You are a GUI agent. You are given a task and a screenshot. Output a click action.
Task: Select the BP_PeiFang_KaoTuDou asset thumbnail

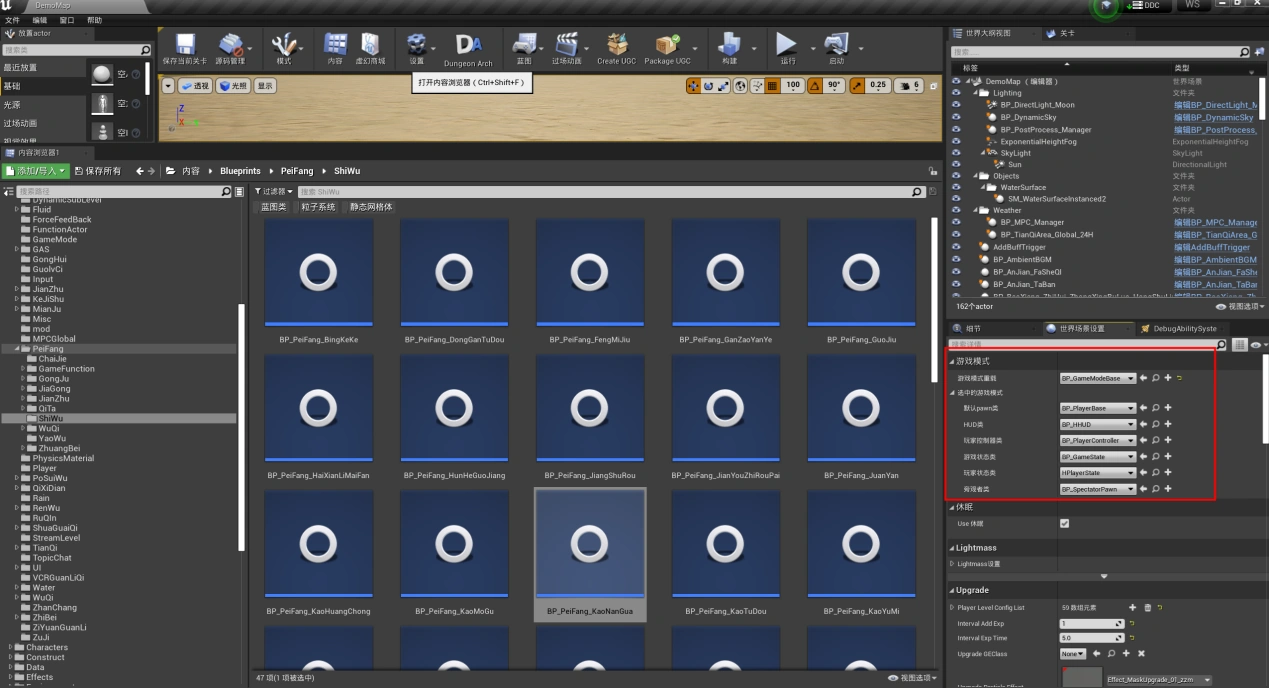click(725, 545)
